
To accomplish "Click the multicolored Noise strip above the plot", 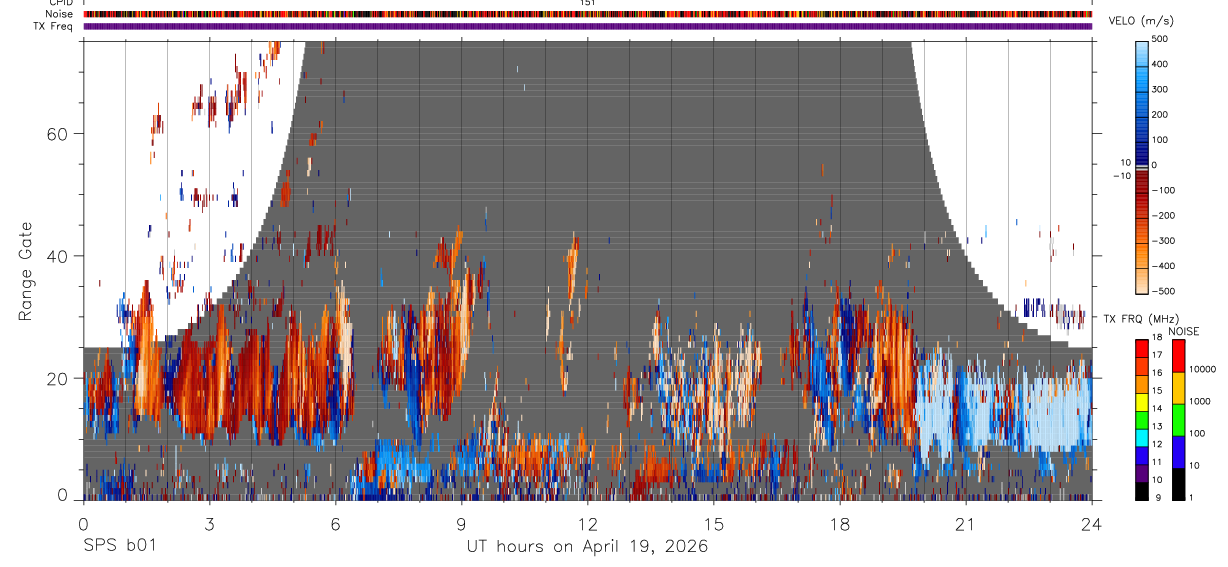I will coord(587,14).
